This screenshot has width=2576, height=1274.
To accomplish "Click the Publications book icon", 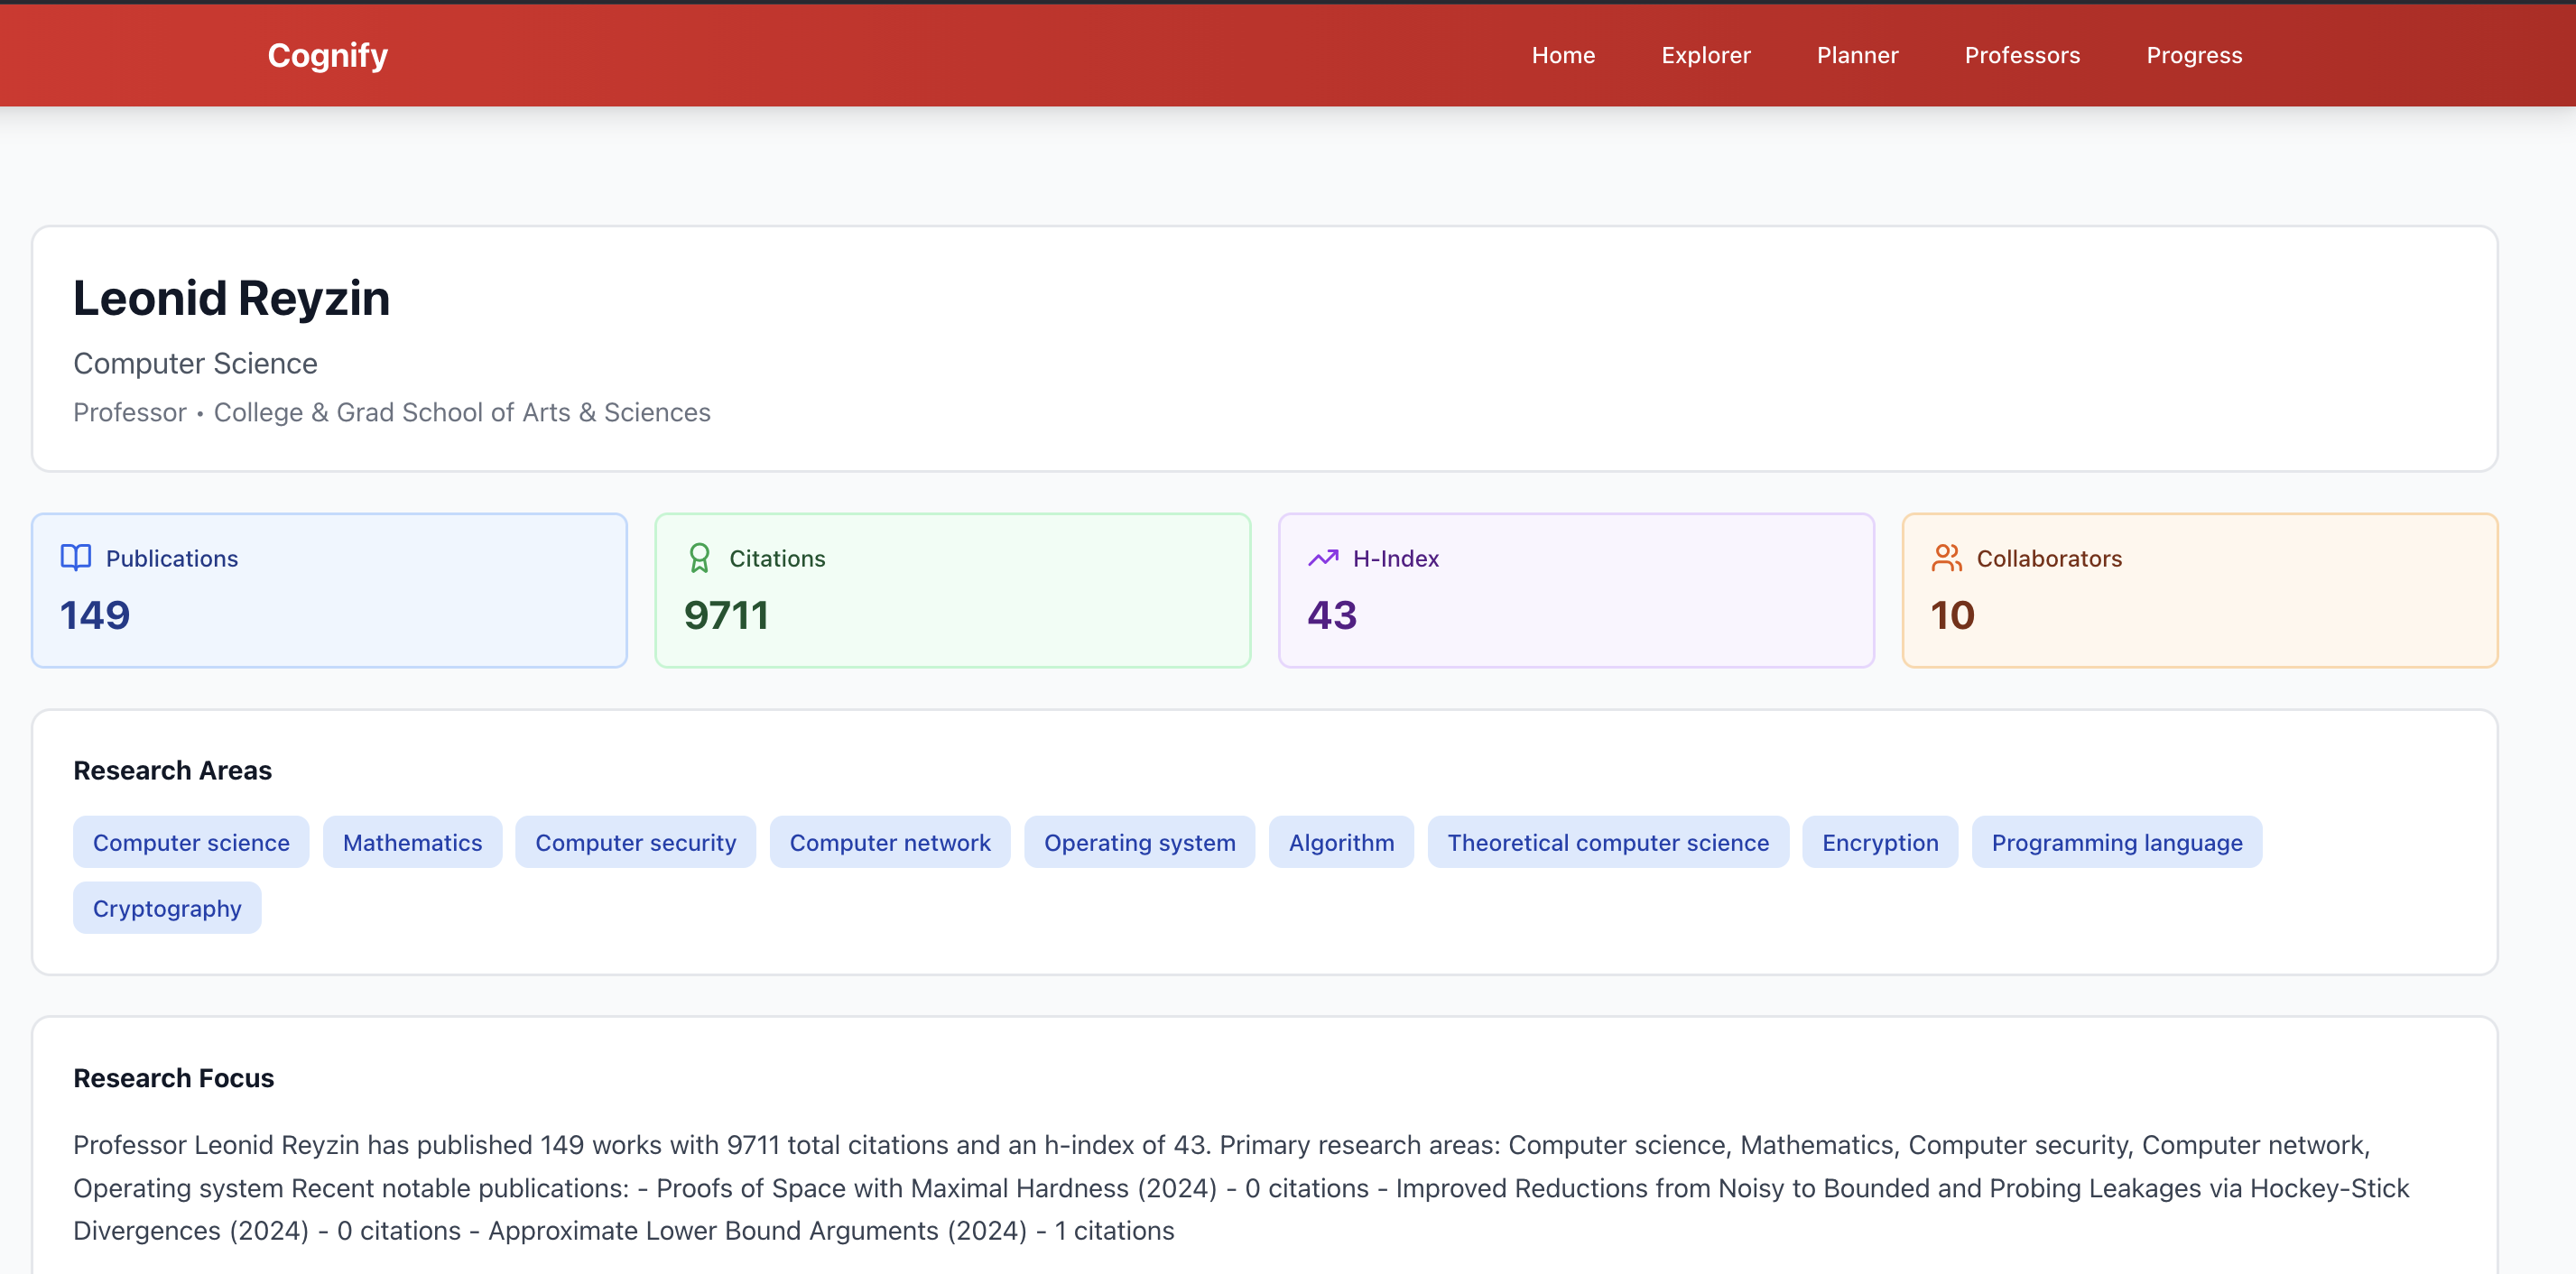I will [76, 558].
